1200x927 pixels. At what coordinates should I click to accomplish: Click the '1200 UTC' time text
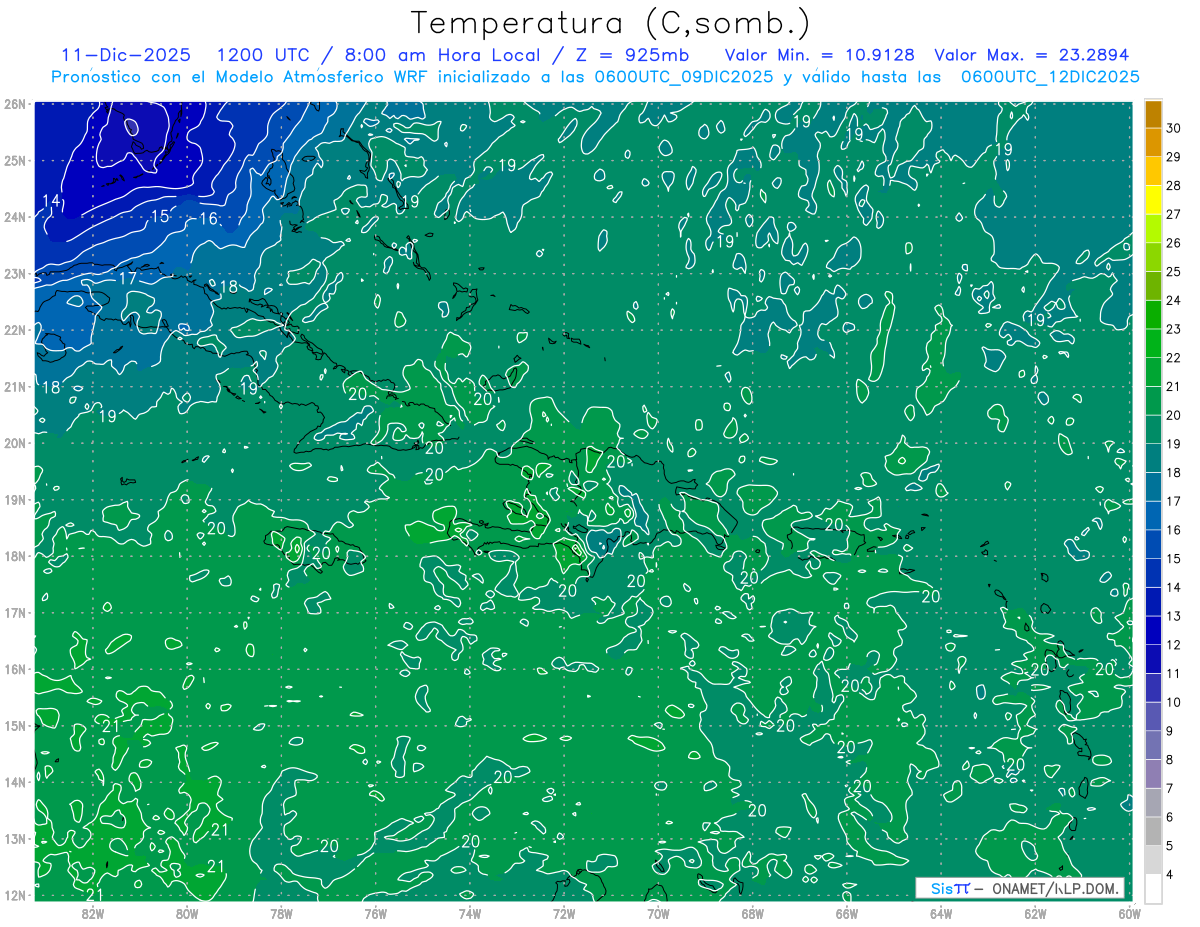264,55
